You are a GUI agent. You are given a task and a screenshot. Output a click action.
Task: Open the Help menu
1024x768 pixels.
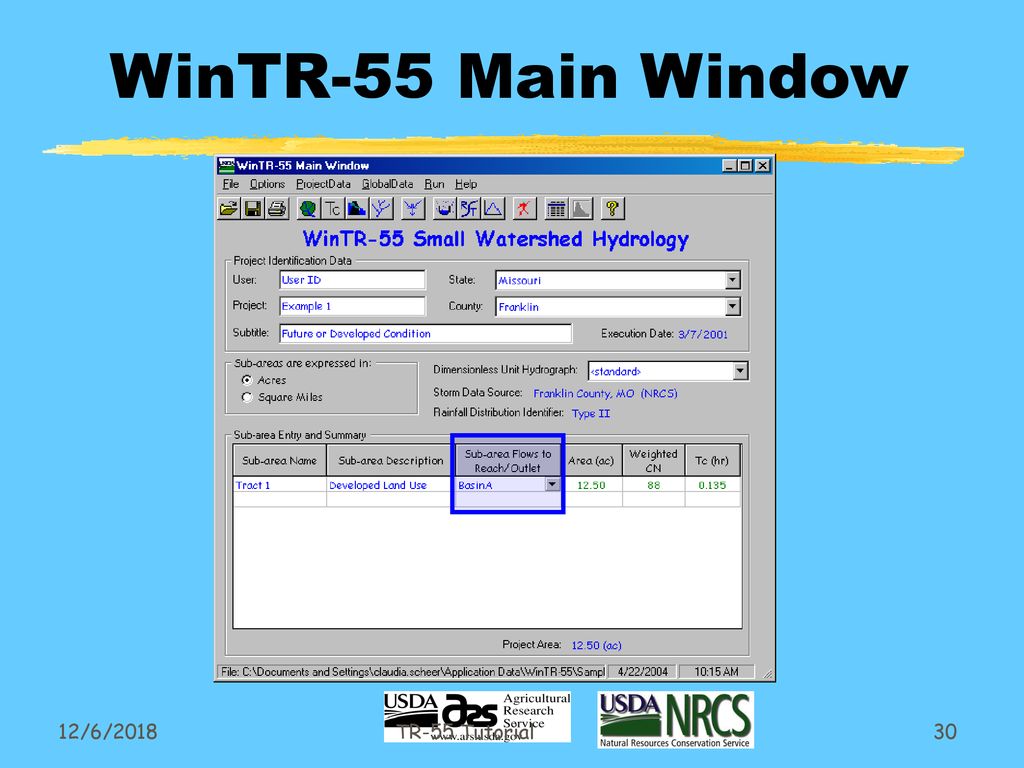coord(466,184)
